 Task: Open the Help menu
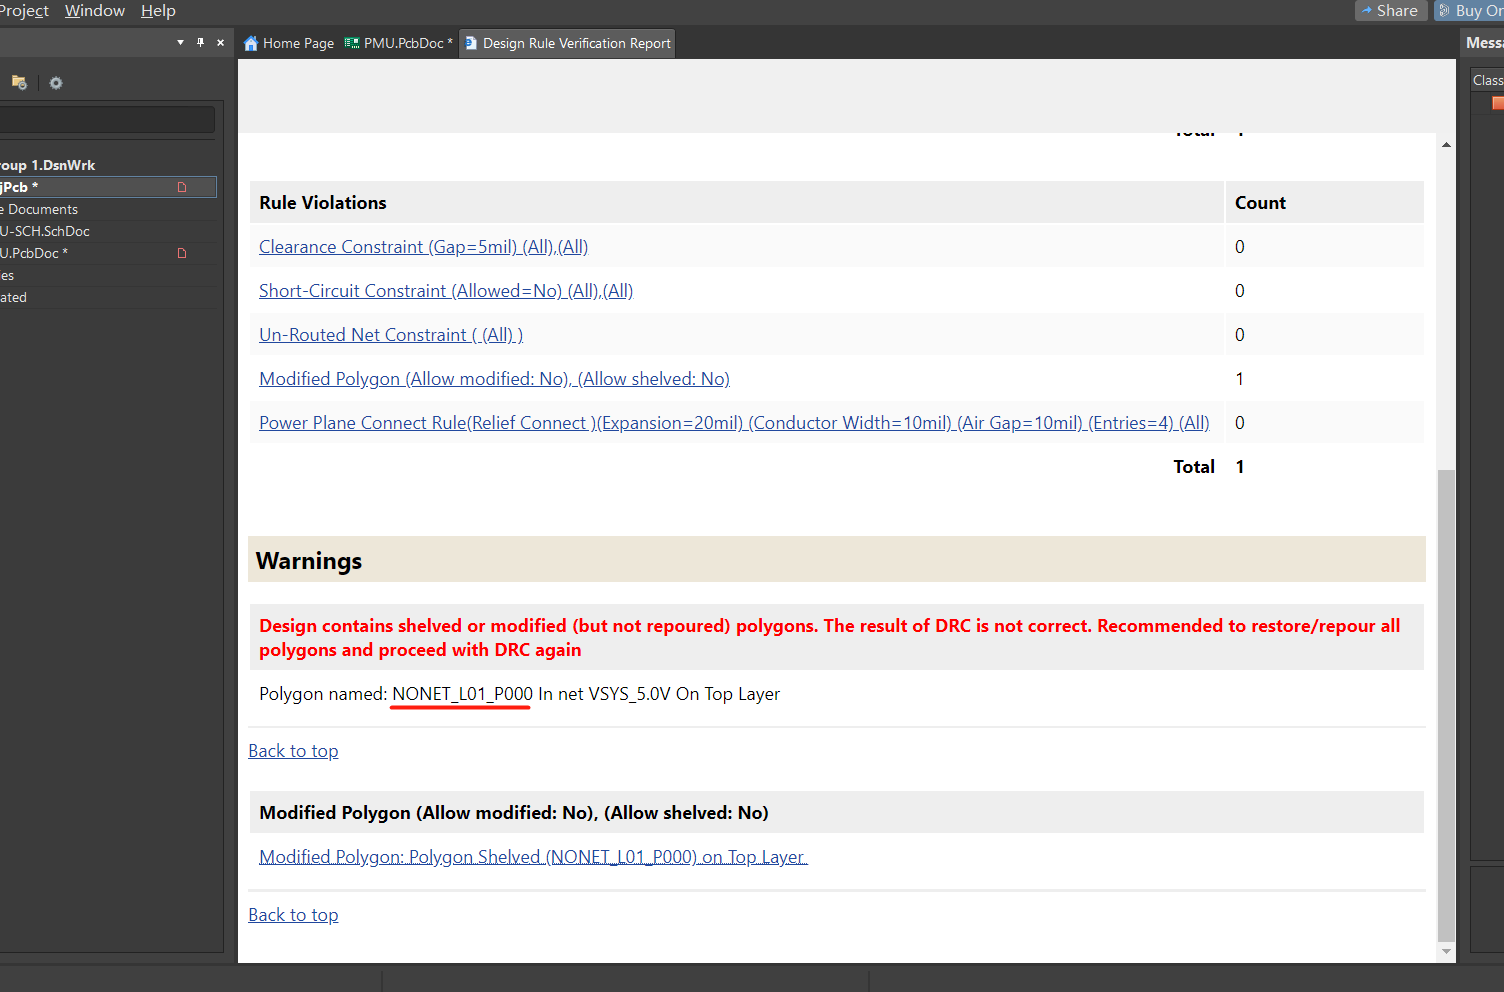click(158, 10)
